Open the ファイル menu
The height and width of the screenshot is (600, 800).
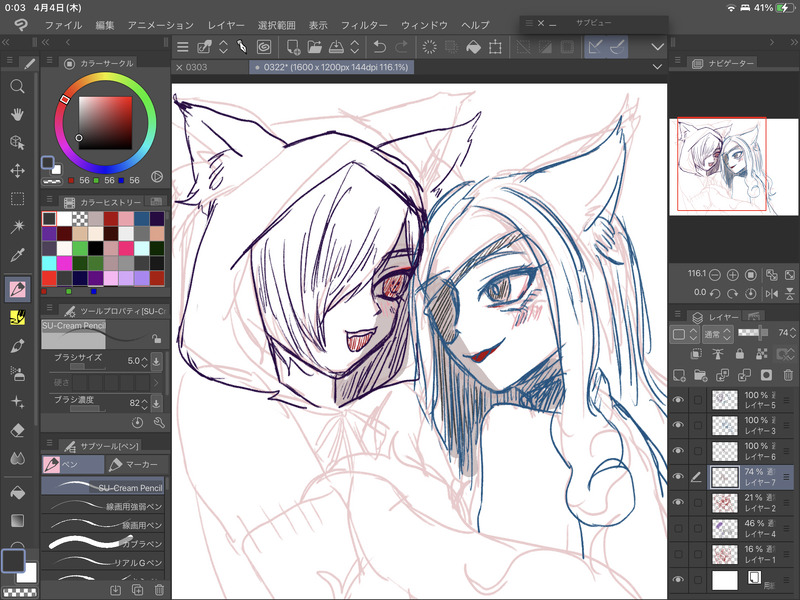click(63, 25)
